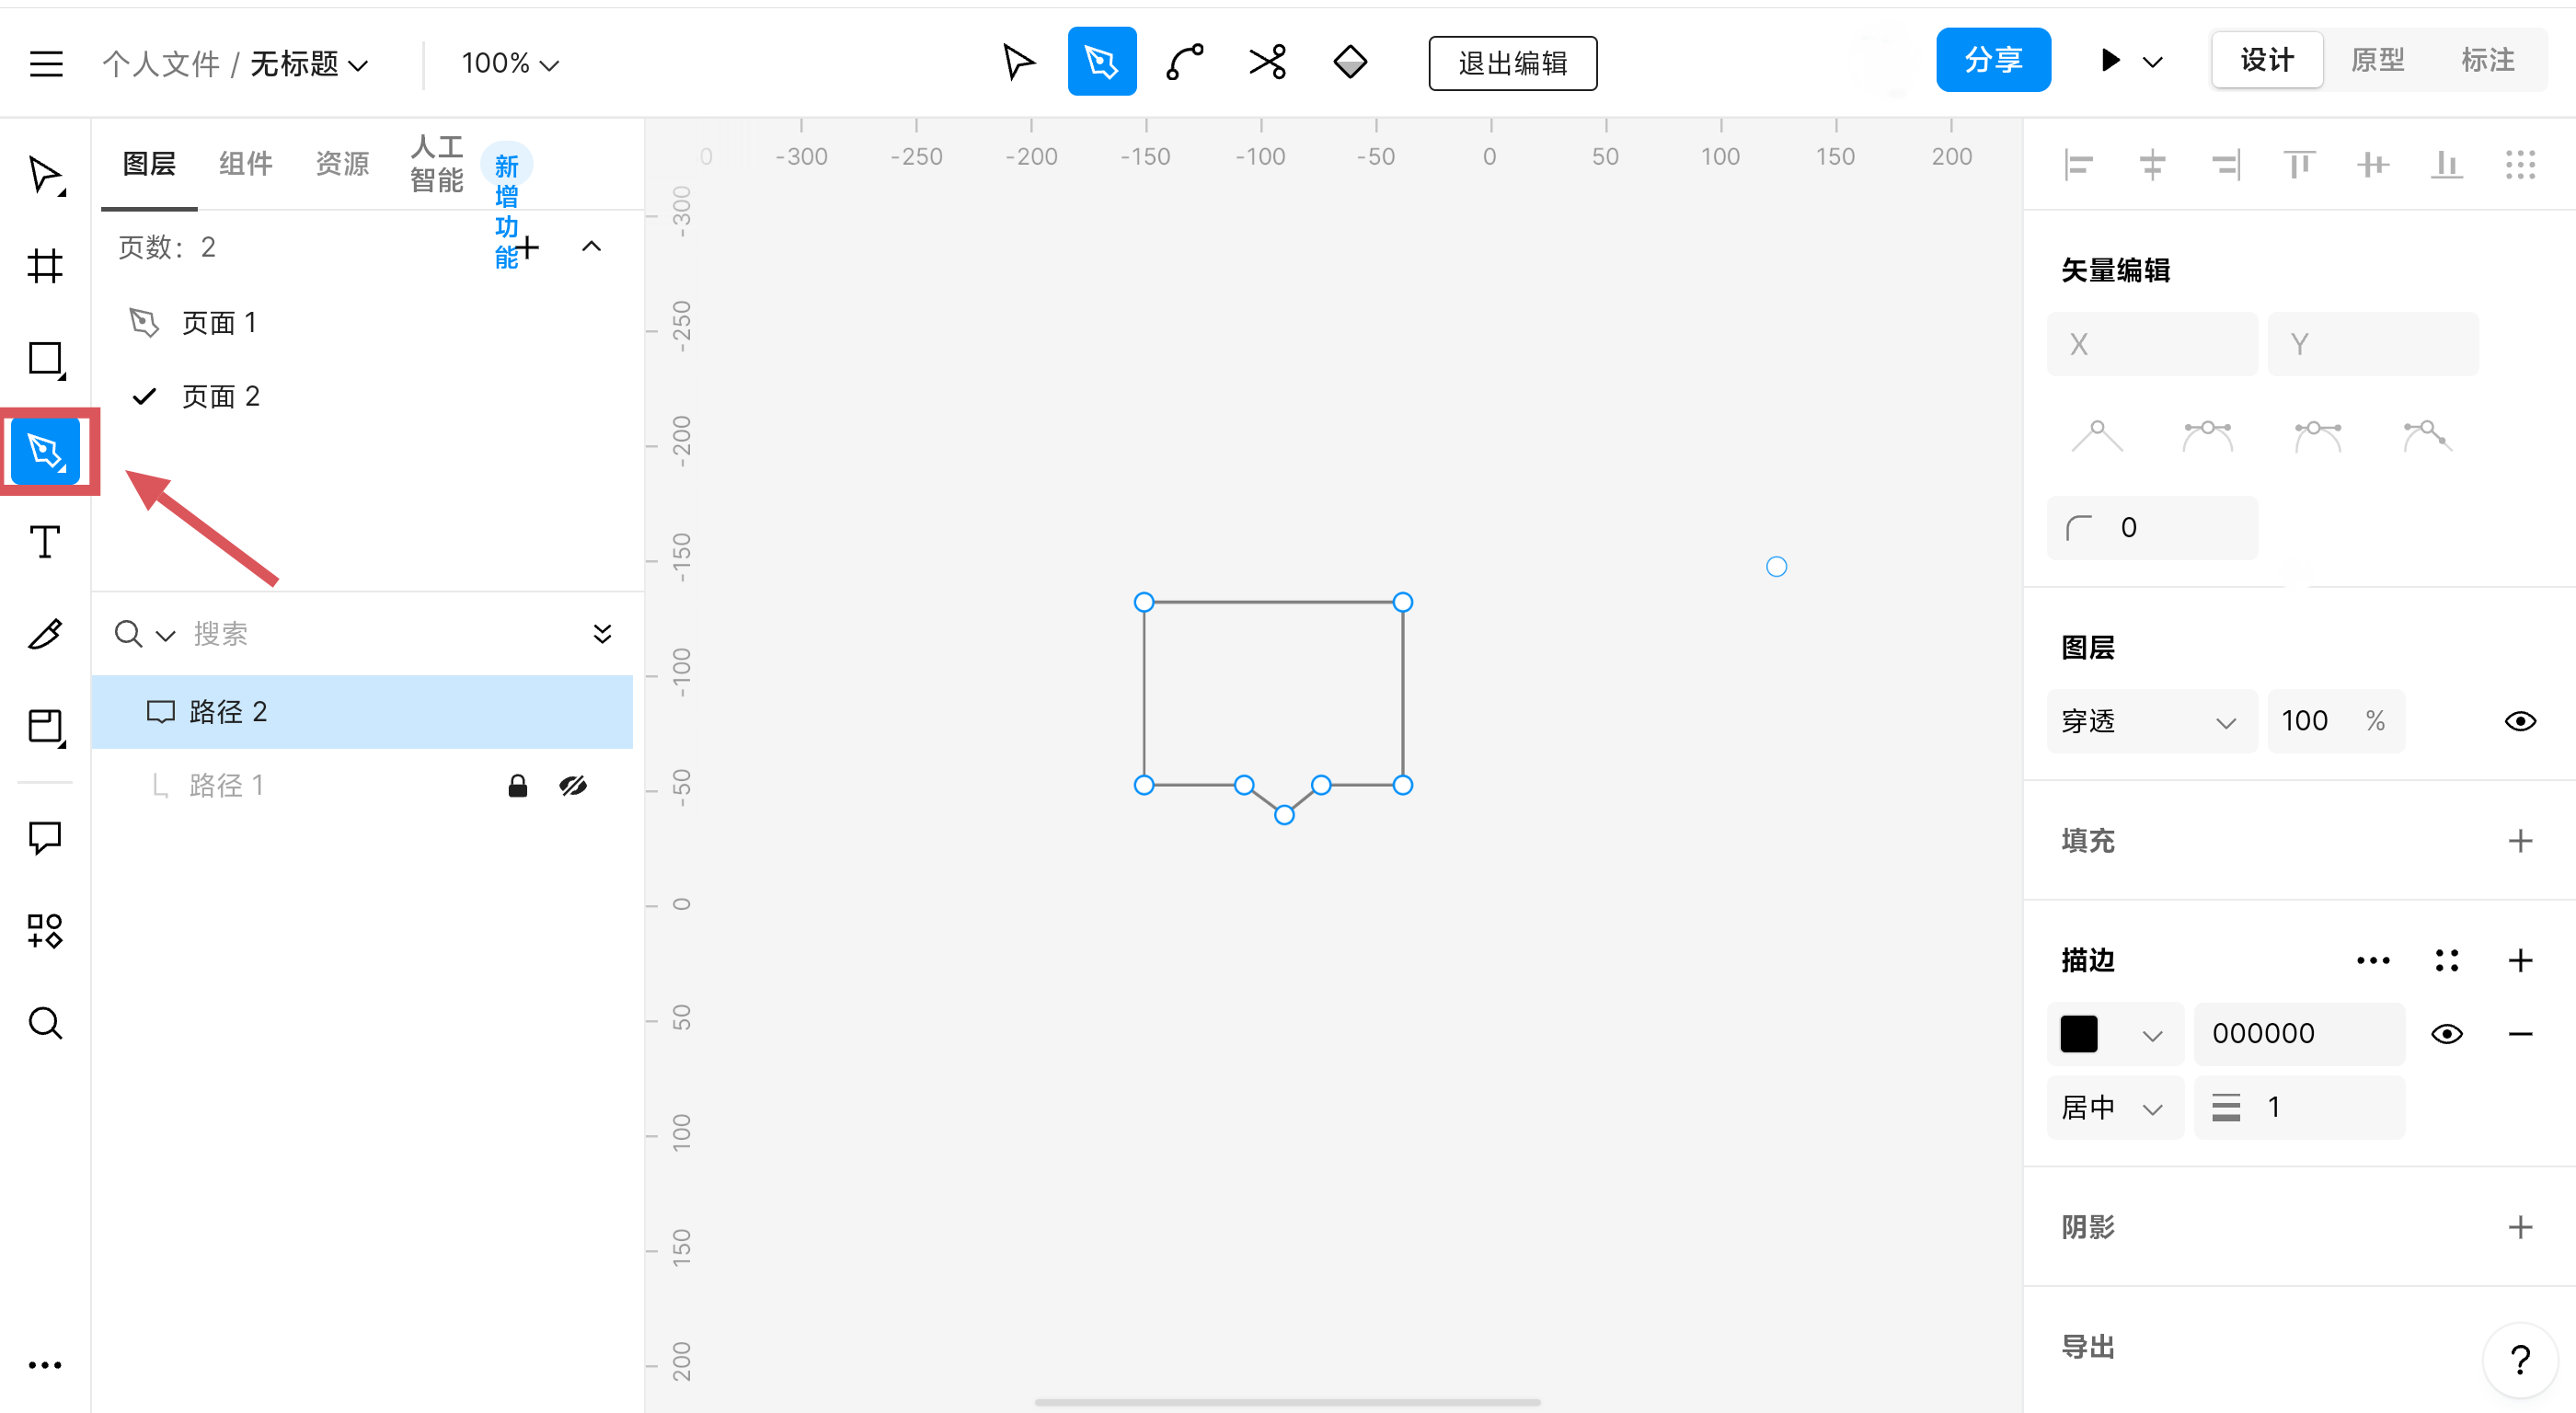Set anchor to disconnected handles type
Image resolution: width=2576 pixels, height=1413 pixels.
(2427, 436)
